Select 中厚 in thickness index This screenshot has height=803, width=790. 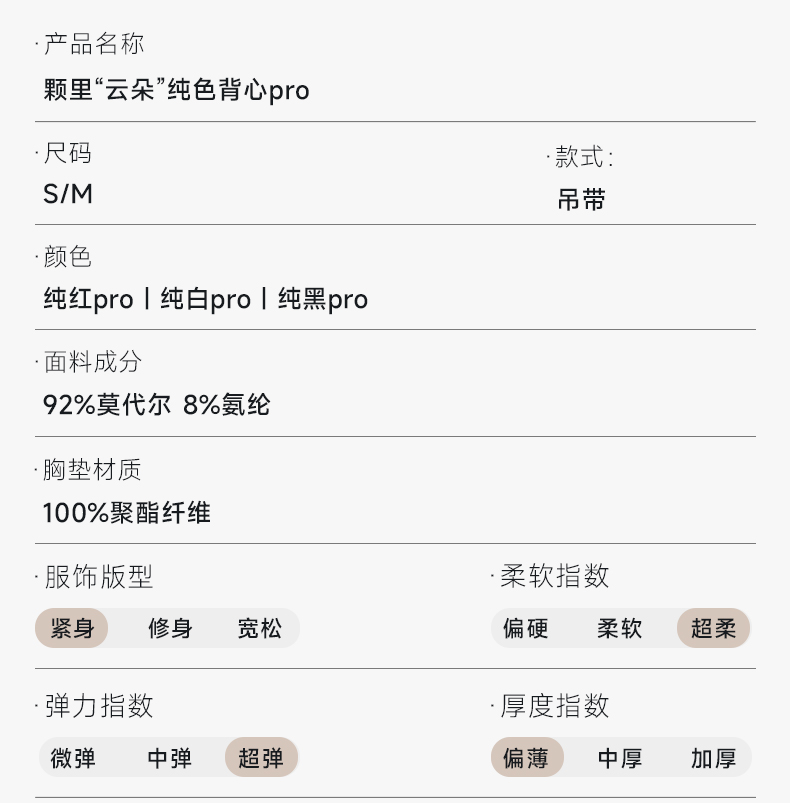[x=620, y=758]
